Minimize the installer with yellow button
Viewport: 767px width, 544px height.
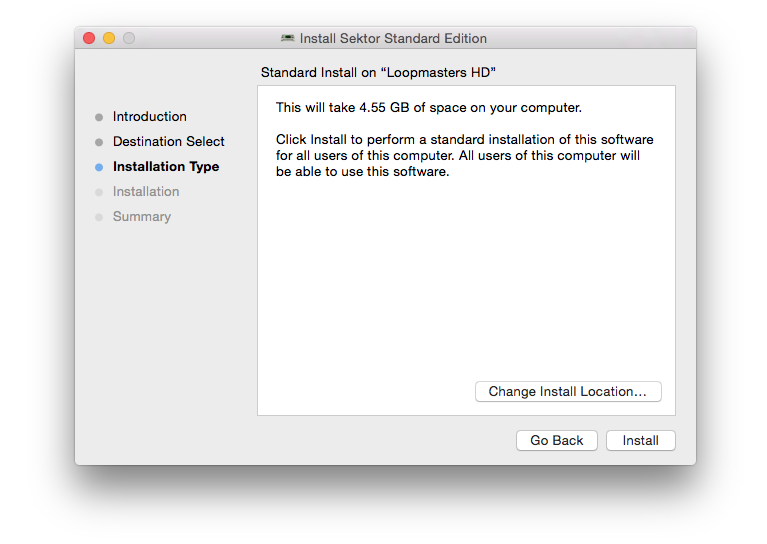click(109, 38)
